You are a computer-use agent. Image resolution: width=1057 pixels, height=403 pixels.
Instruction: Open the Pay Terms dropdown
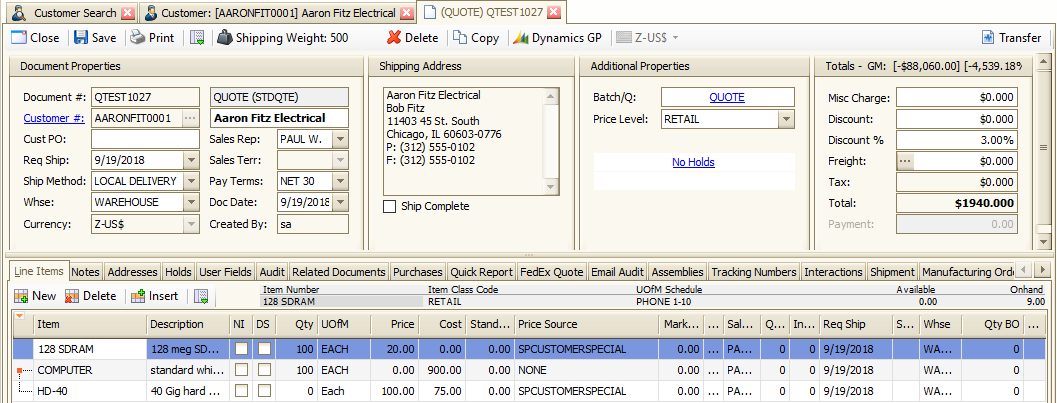339,181
